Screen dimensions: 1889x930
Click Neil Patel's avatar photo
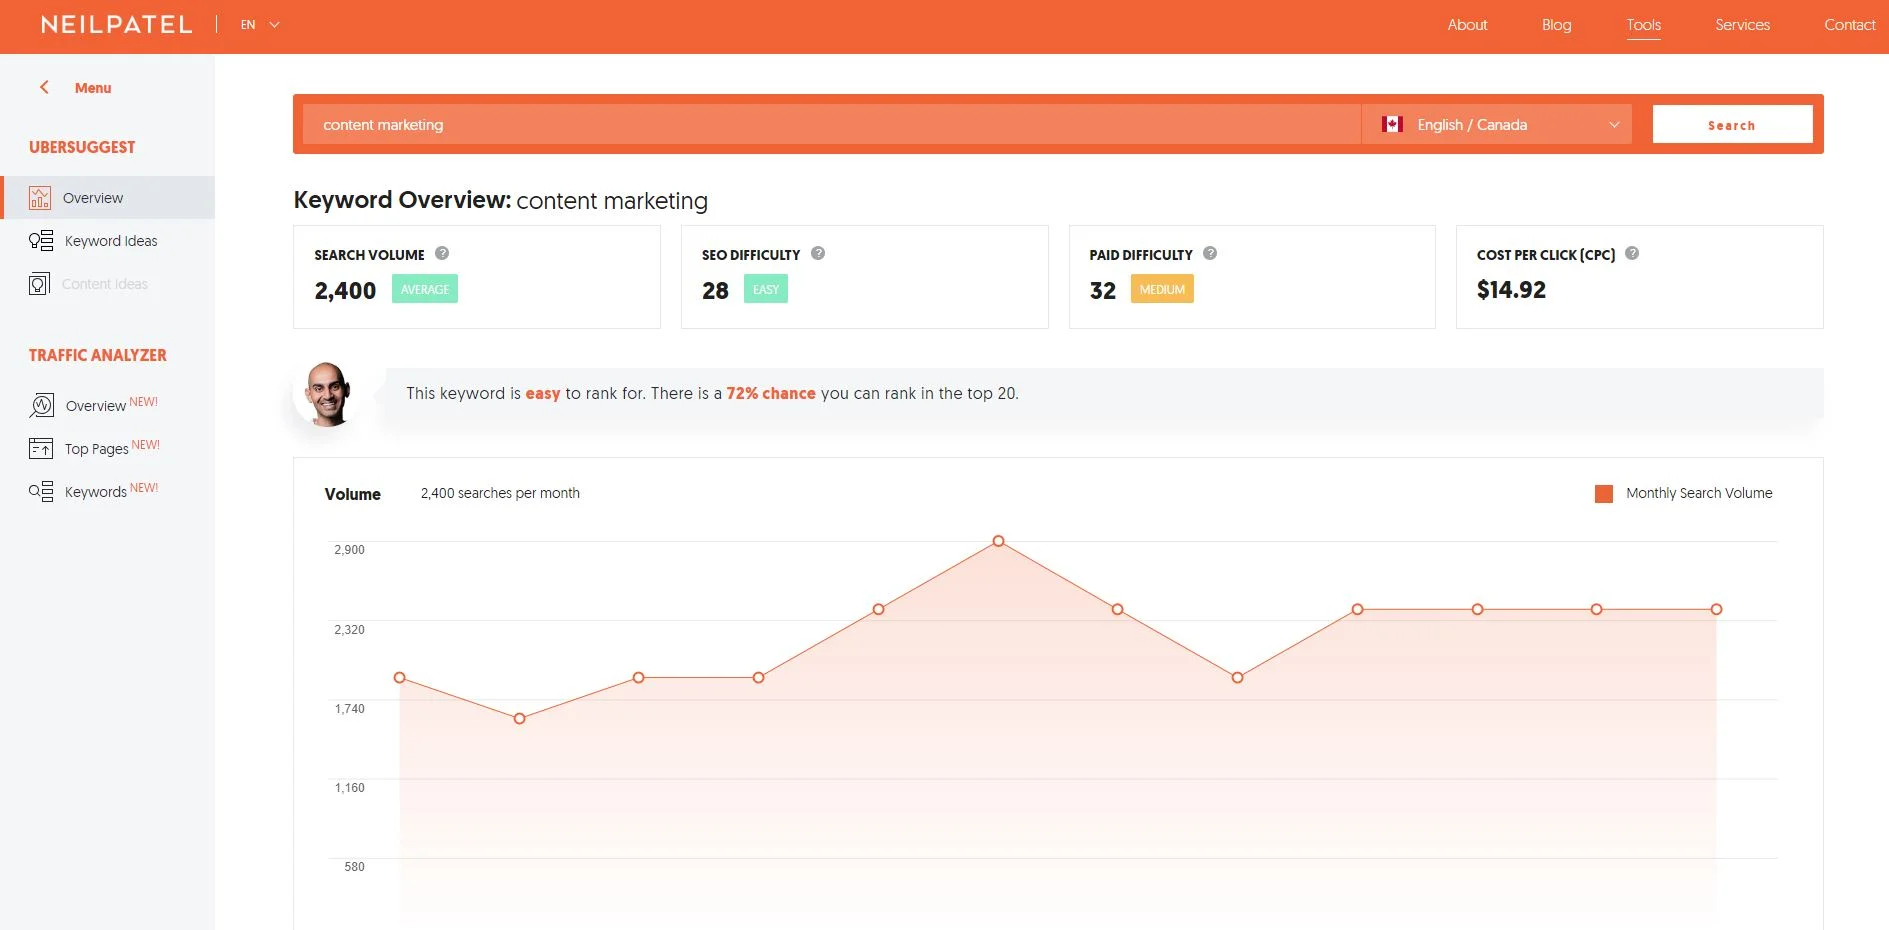(x=327, y=395)
